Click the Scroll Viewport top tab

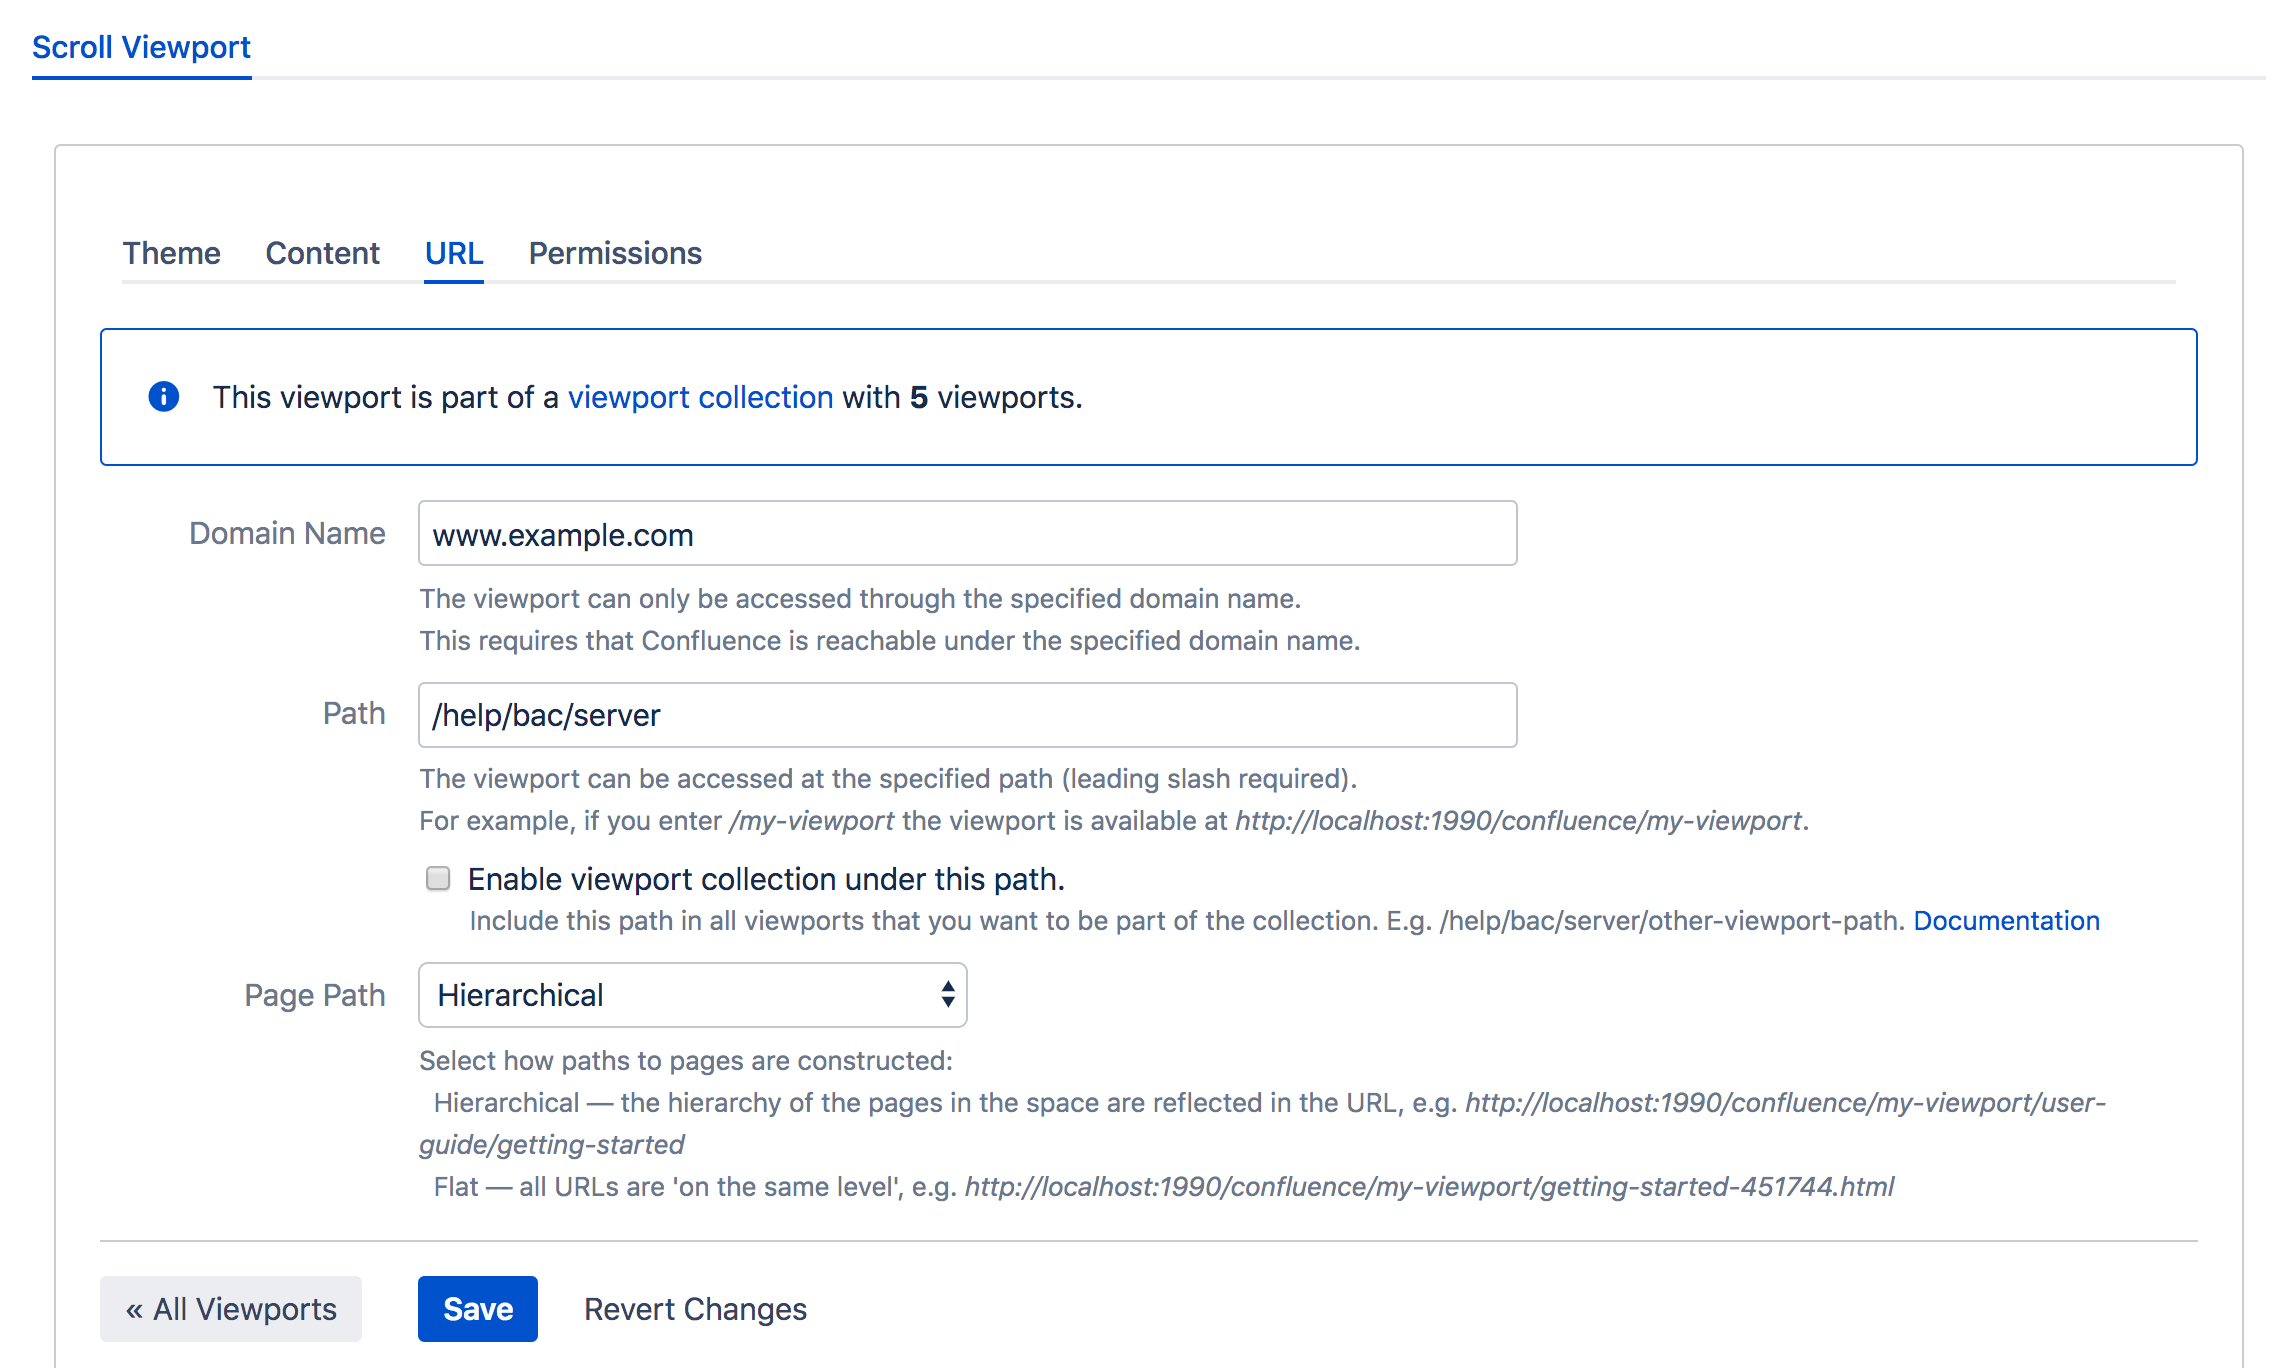(x=141, y=47)
